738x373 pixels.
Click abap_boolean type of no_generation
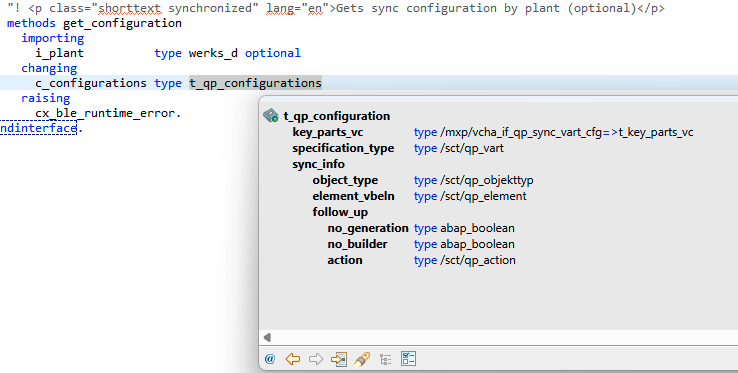pyautogui.click(x=477, y=228)
